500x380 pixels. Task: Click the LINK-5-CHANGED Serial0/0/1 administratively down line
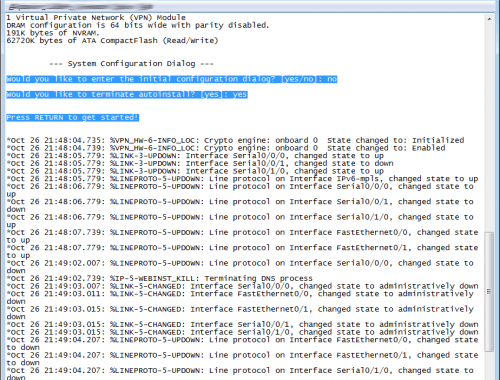[x=242, y=324]
